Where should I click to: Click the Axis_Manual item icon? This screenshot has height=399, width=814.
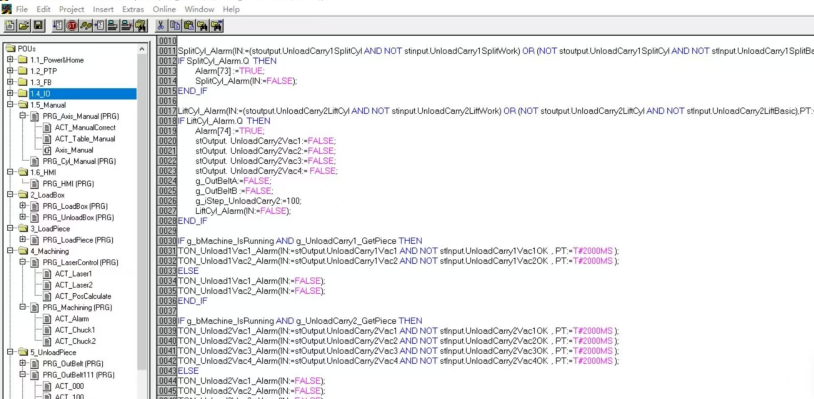pyautogui.click(x=47, y=150)
